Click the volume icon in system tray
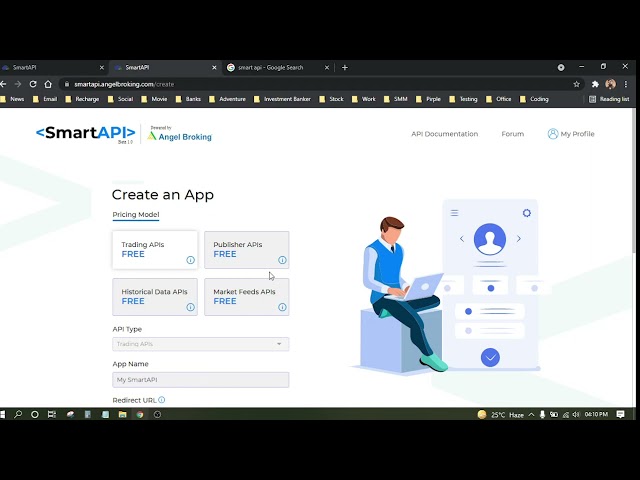The image size is (640, 480). [x=576, y=414]
